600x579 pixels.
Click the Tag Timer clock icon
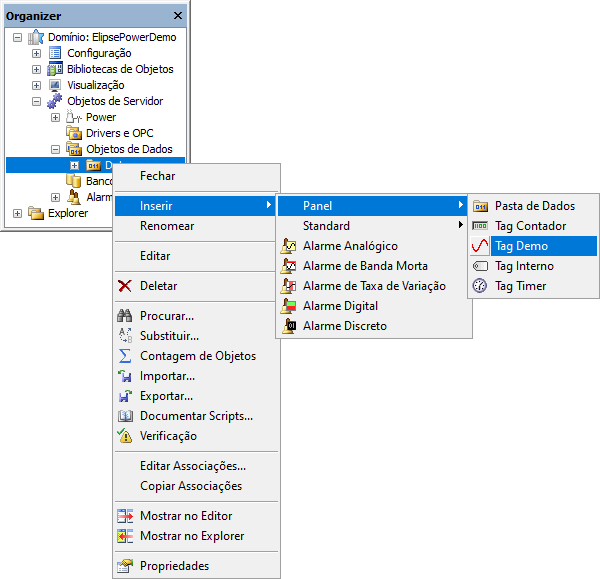coord(480,286)
